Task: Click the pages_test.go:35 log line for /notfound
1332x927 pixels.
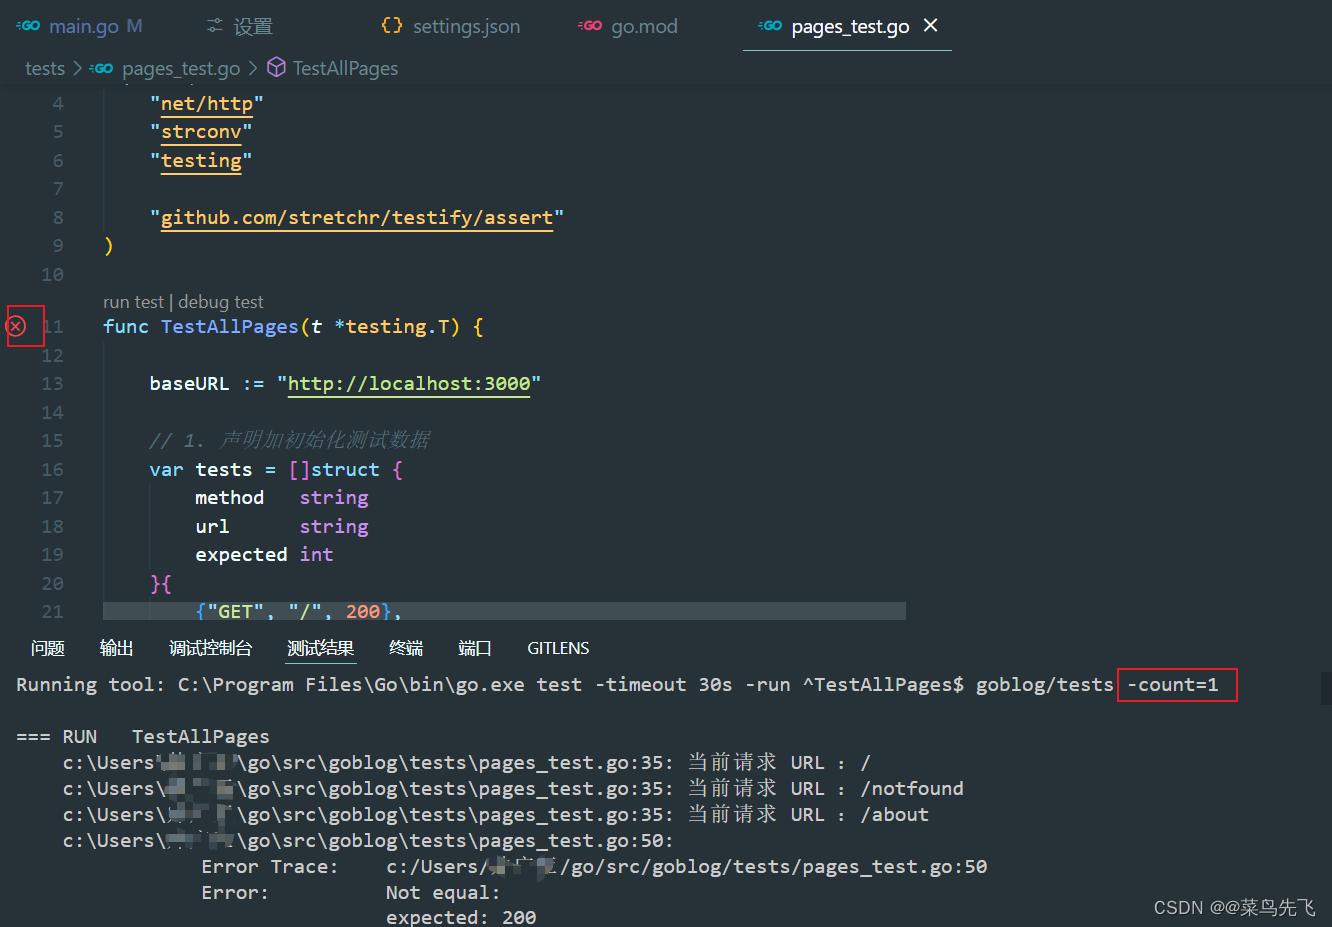Action: point(513,789)
